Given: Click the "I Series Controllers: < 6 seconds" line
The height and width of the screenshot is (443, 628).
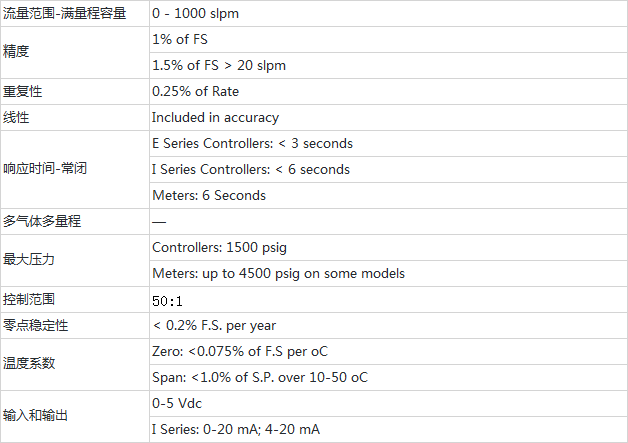Looking at the screenshot, I should (250, 169).
